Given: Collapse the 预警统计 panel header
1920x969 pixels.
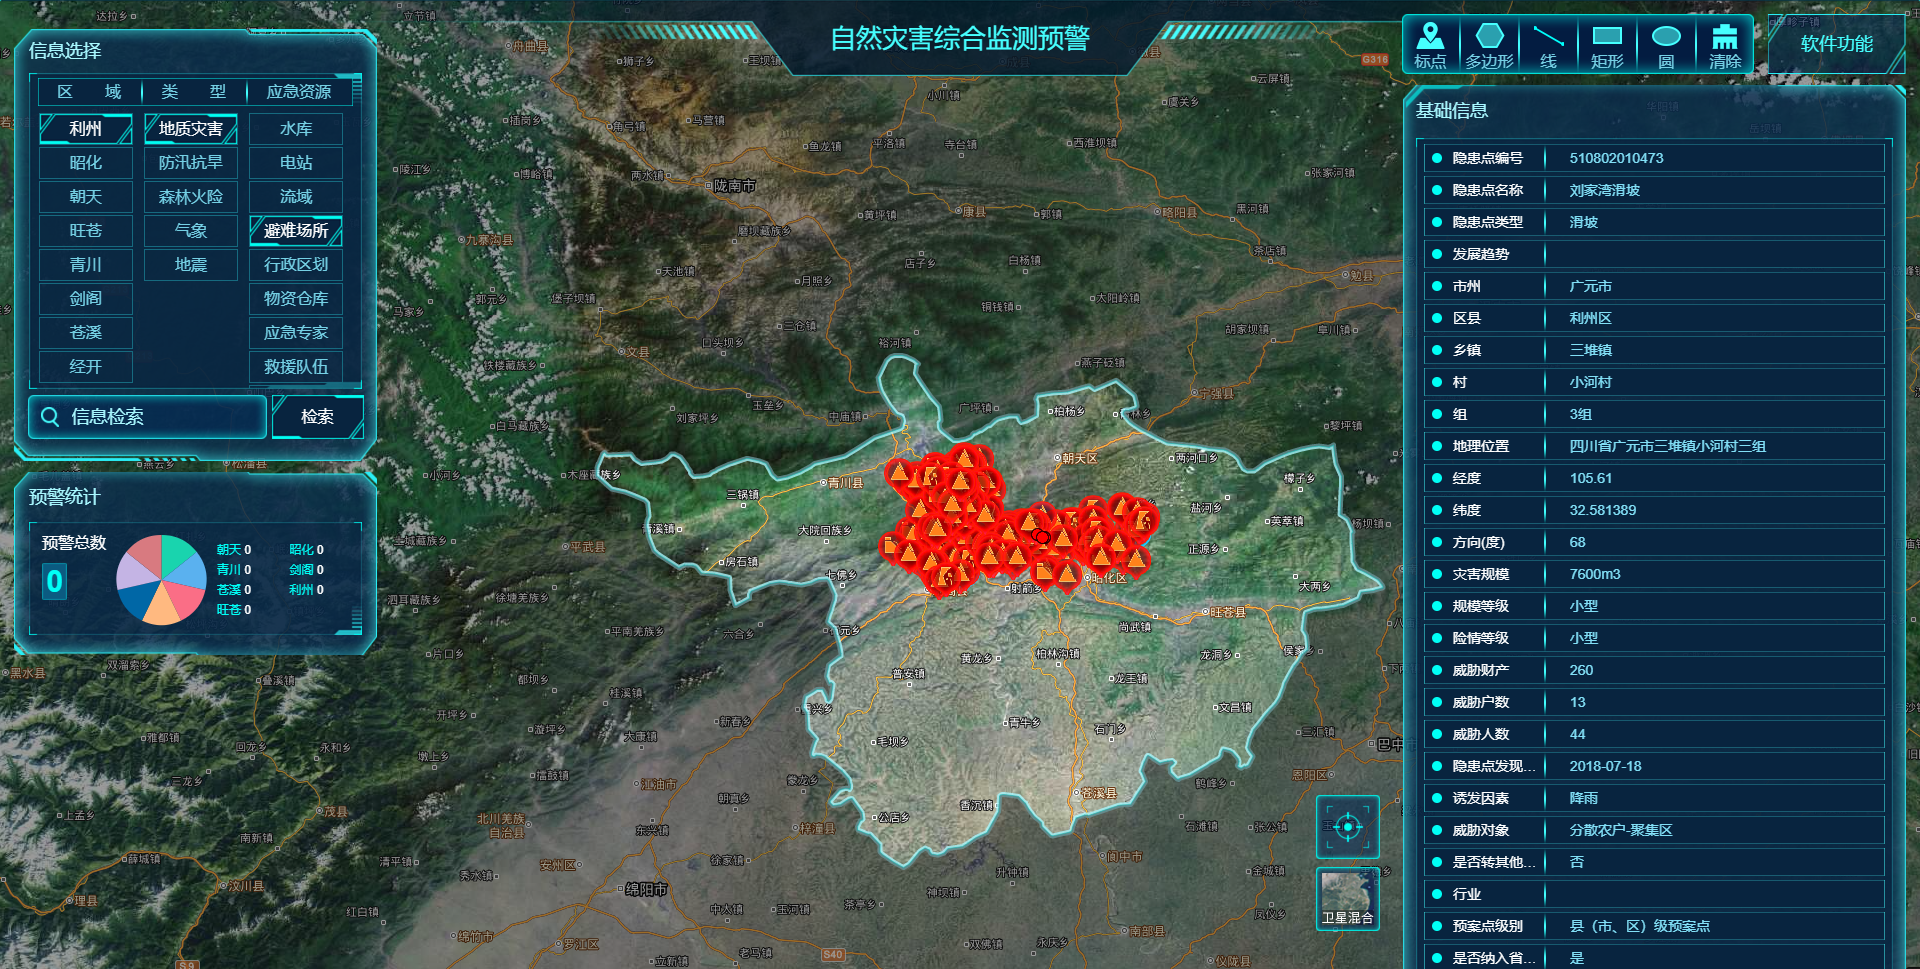Looking at the screenshot, I should [x=65, y=497].
